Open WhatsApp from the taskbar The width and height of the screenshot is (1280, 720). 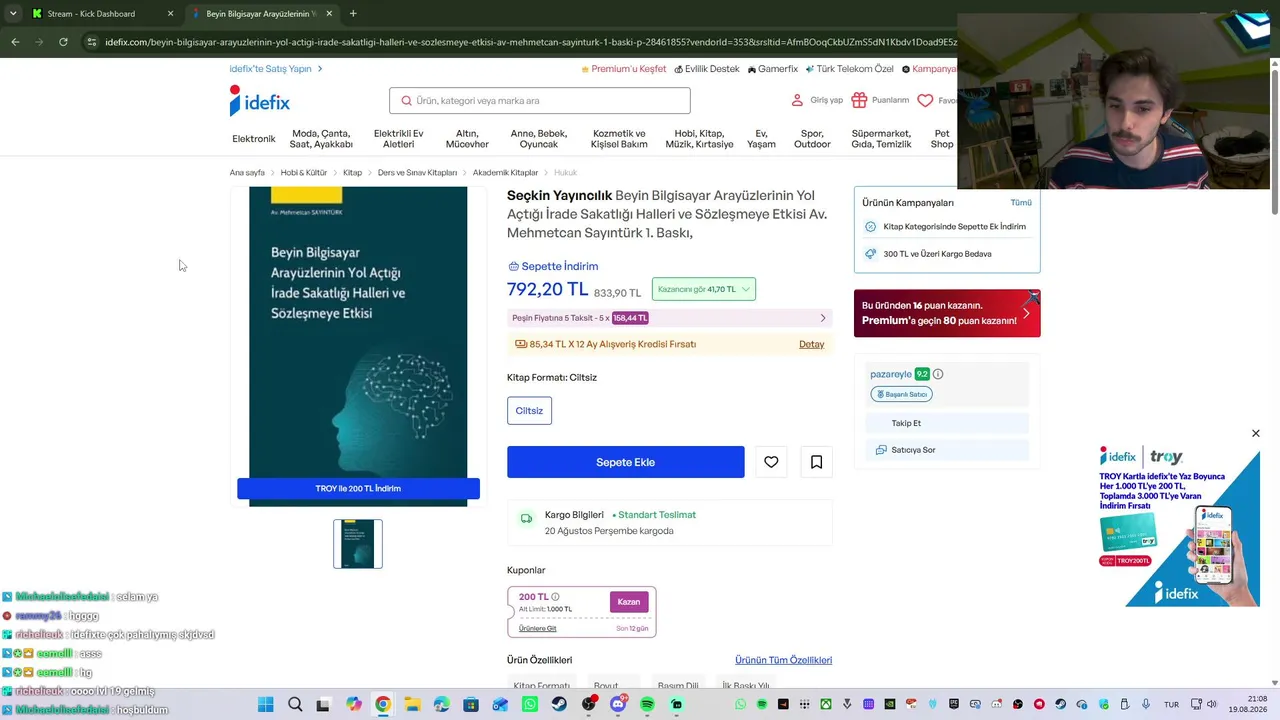pyautogui.click(x=530, y=705)
